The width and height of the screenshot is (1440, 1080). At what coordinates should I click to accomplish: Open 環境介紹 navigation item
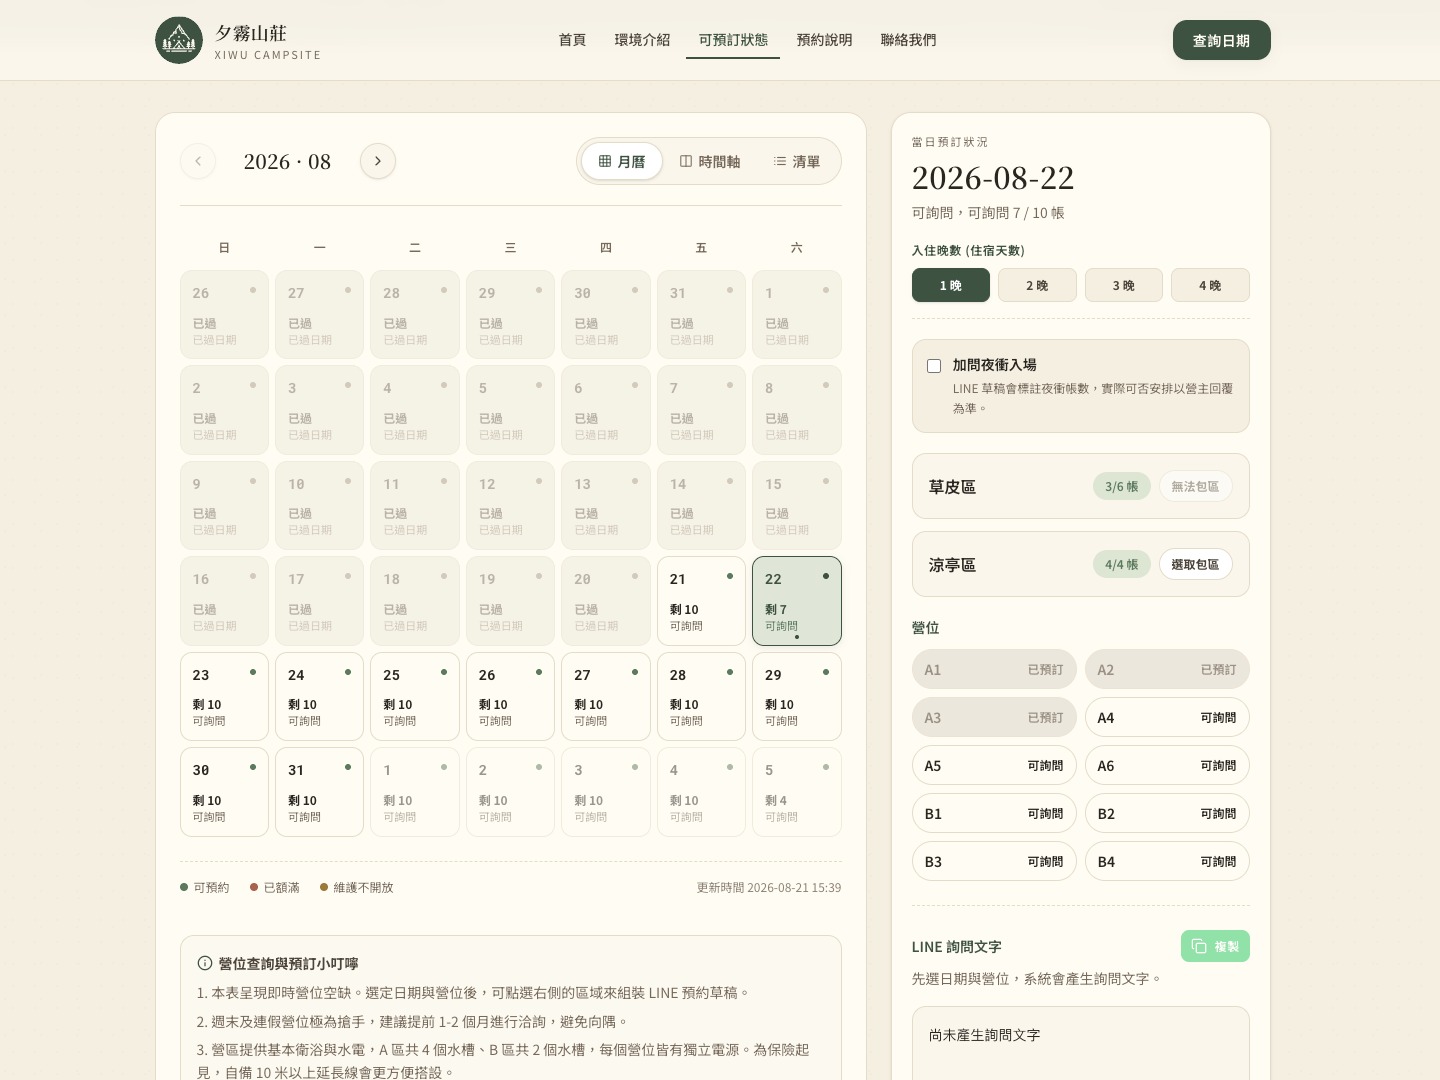(x=642, y=40)
